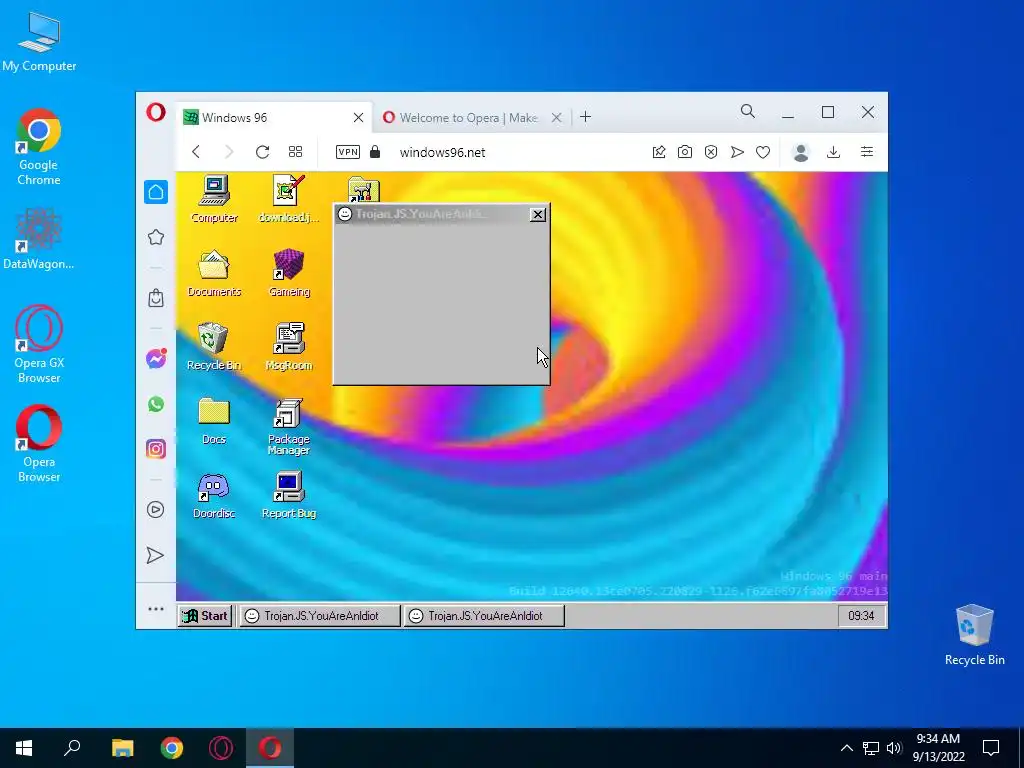Open the host desktop Recycle Bin
This screenshot has width=1024, height=768.
[x=974, y=635]
